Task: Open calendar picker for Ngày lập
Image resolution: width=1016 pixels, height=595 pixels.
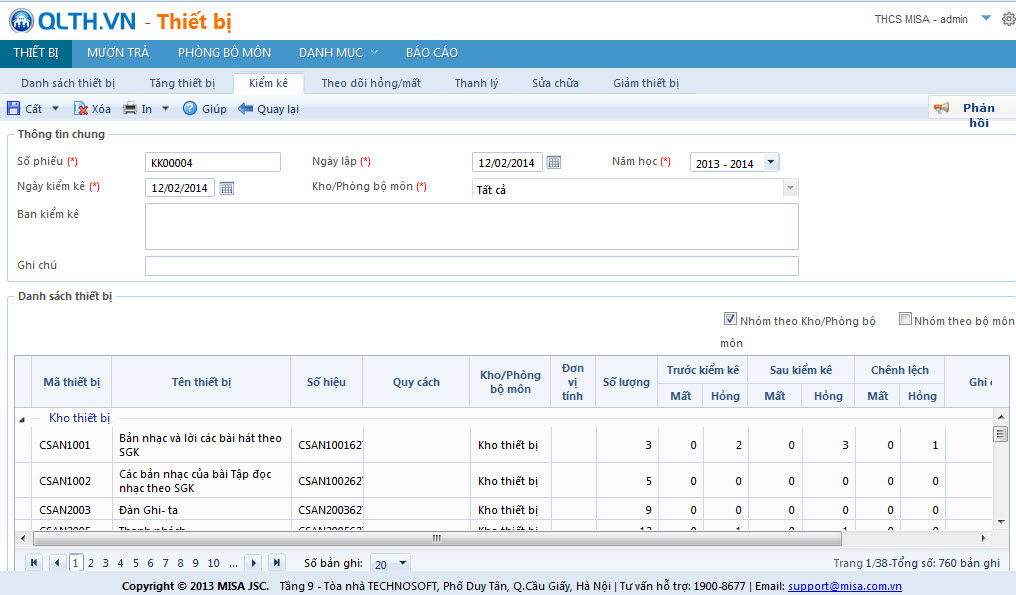Action: point(554,163)
